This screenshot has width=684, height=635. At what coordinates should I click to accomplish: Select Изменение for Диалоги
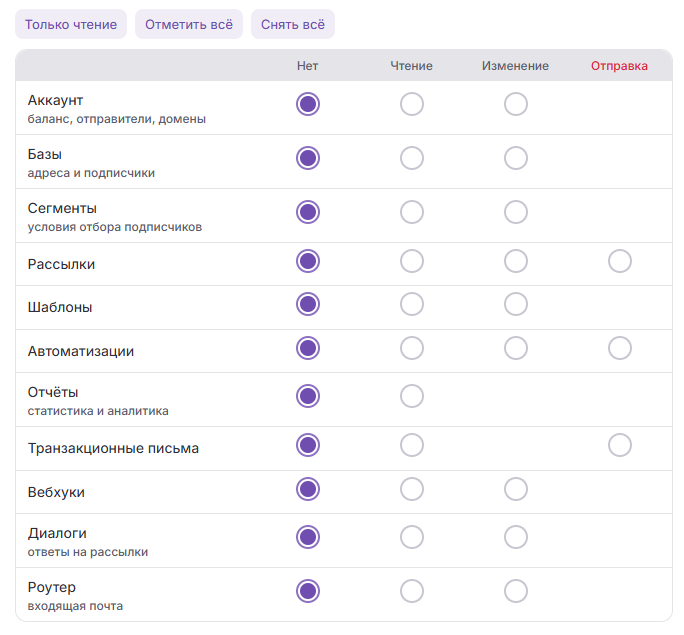[516, 537]
